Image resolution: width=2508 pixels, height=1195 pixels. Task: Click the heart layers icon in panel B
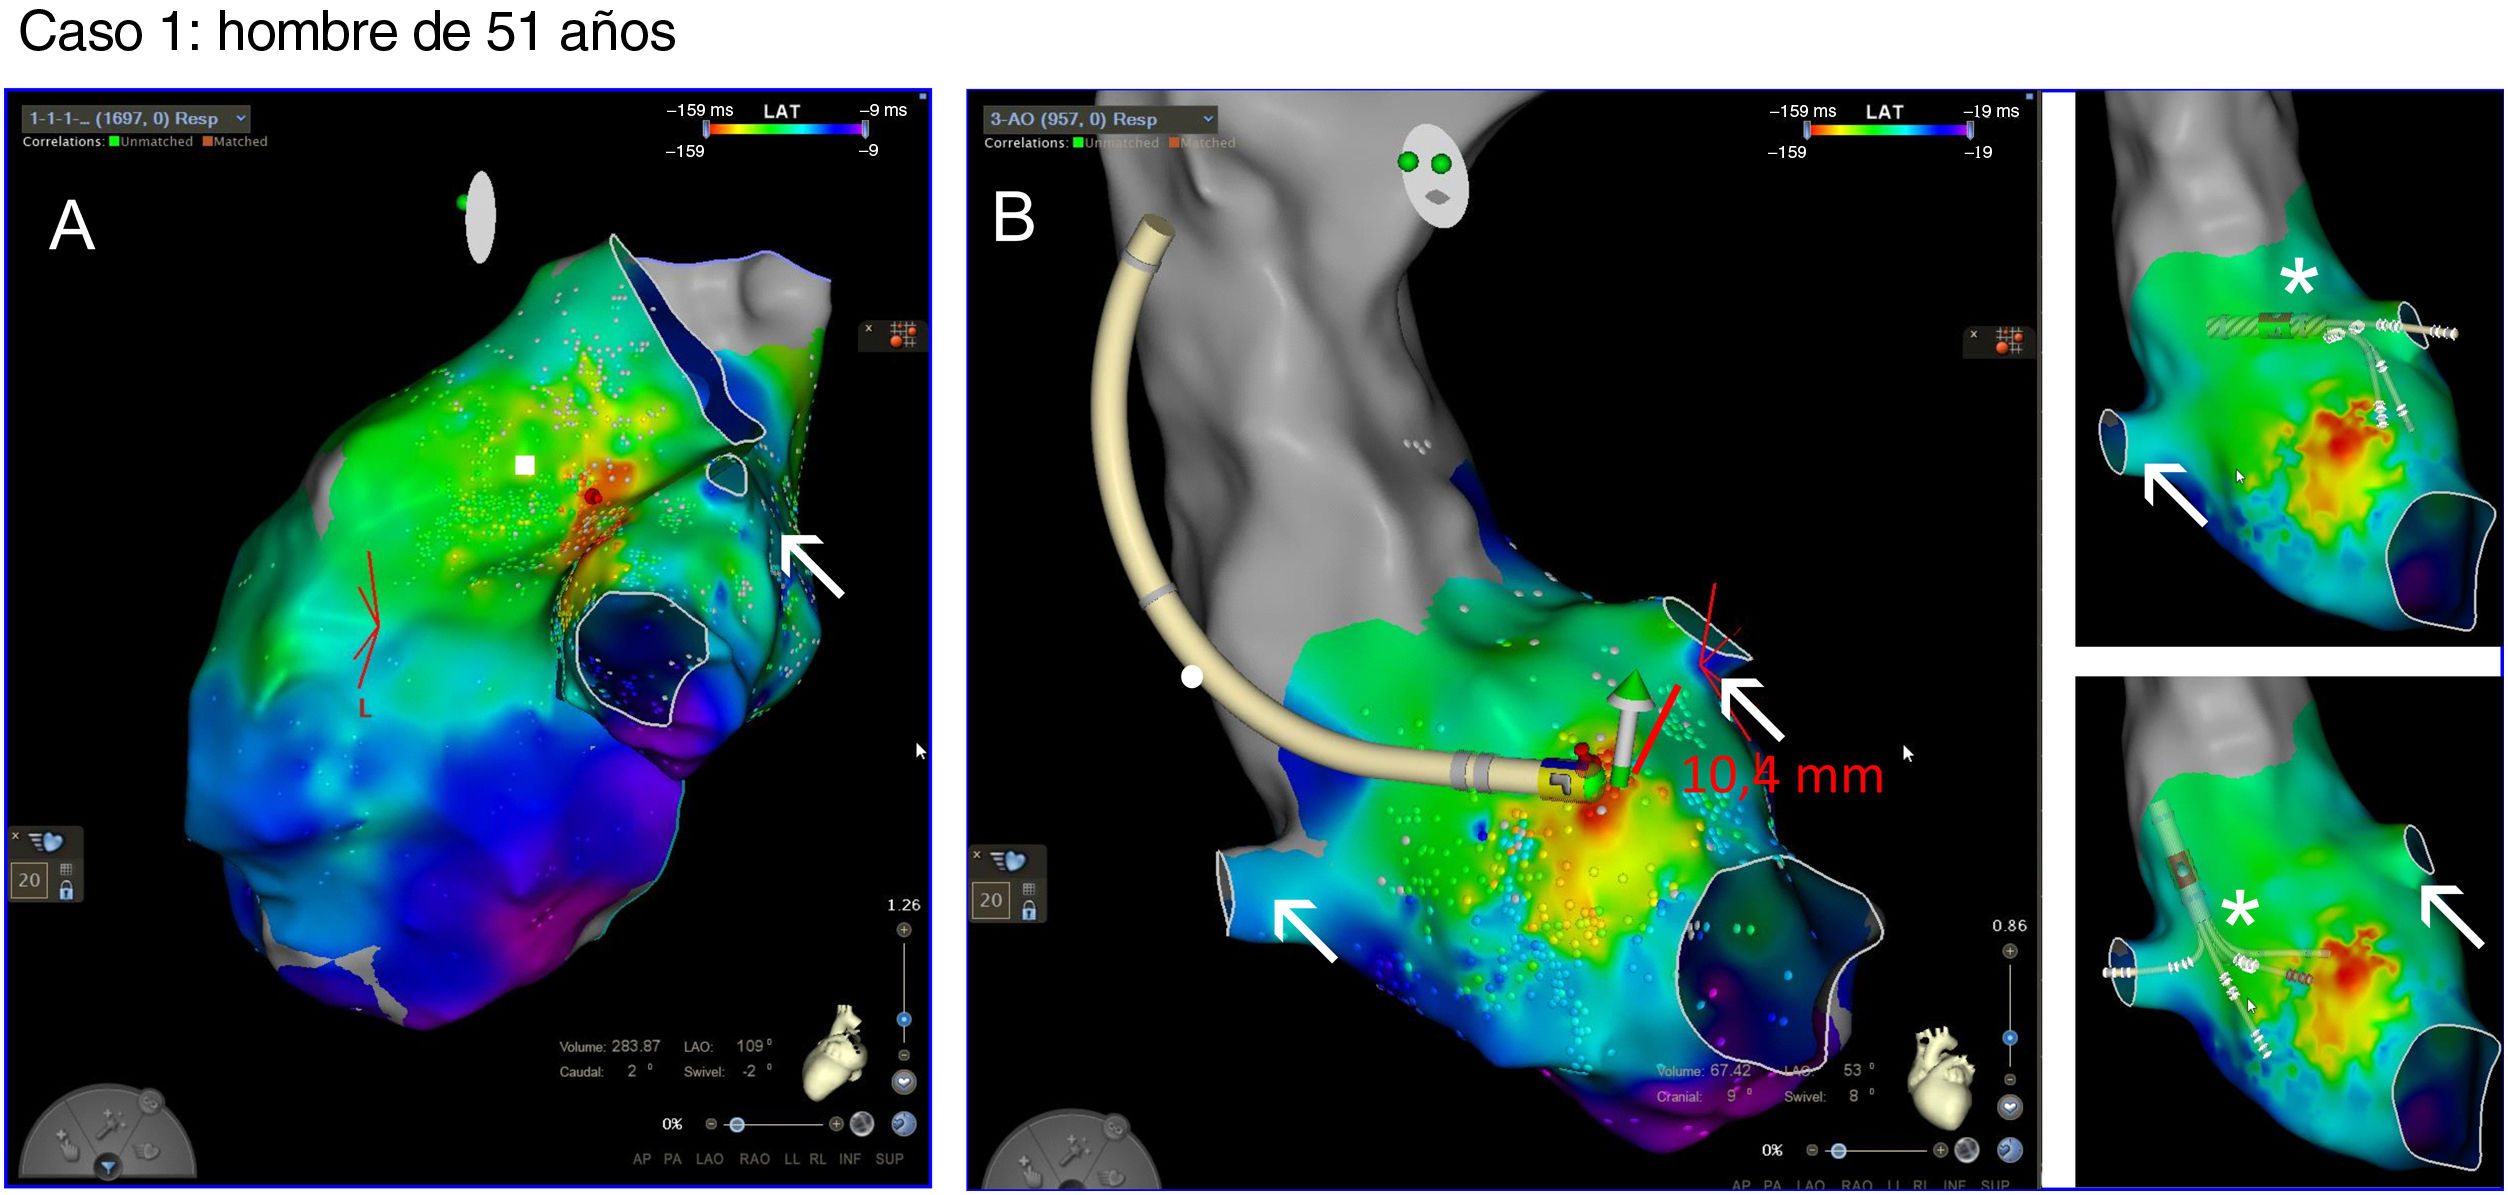point(1009,860)
